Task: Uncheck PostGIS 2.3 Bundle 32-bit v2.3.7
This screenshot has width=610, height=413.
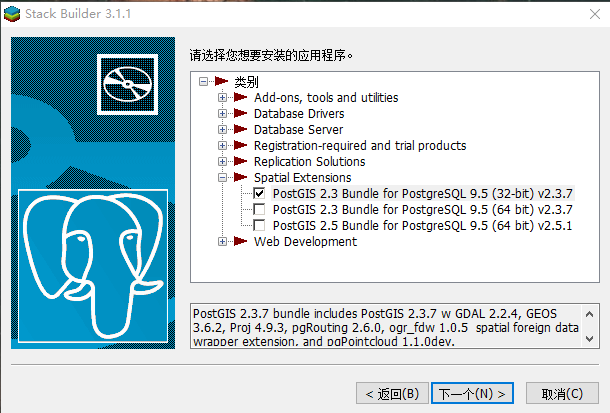Action: (x=259, y=193)
